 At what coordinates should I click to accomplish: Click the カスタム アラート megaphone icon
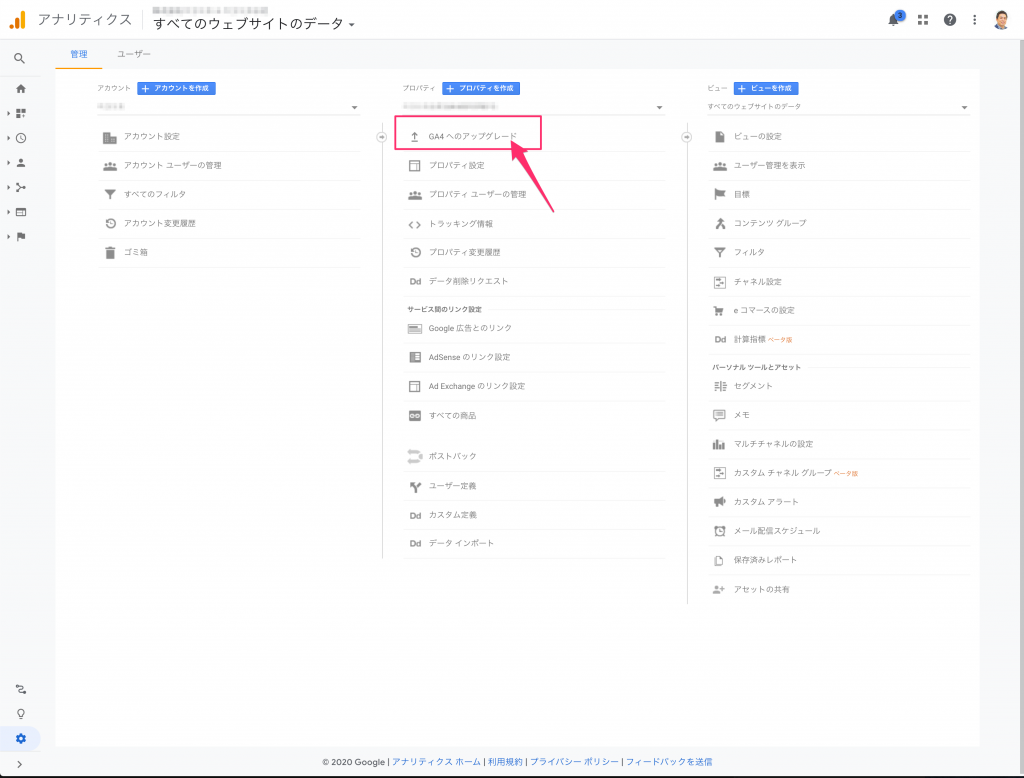(x=719, y=502)
